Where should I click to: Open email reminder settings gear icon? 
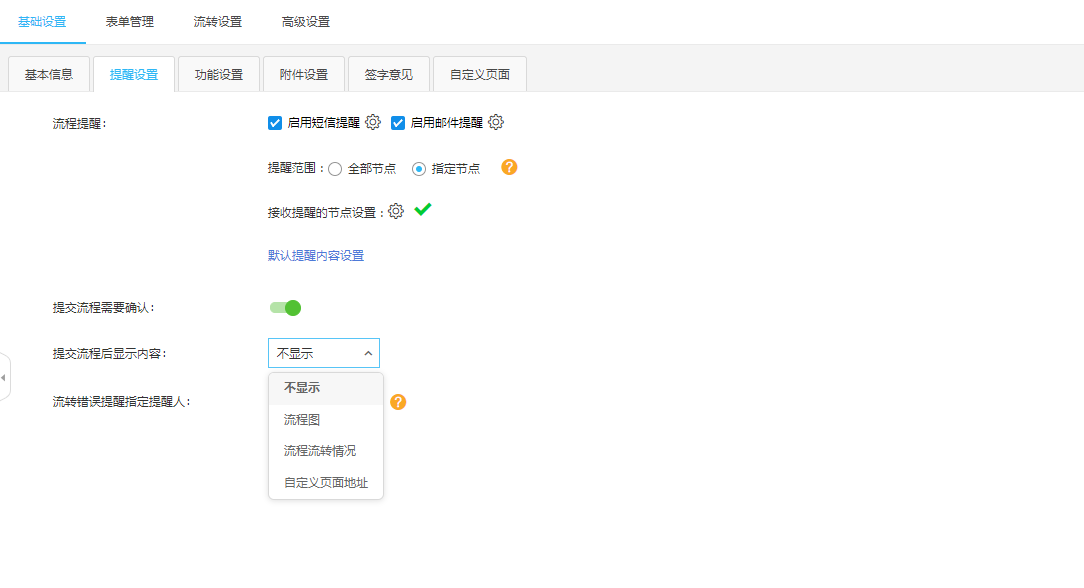tap(496, 122)
